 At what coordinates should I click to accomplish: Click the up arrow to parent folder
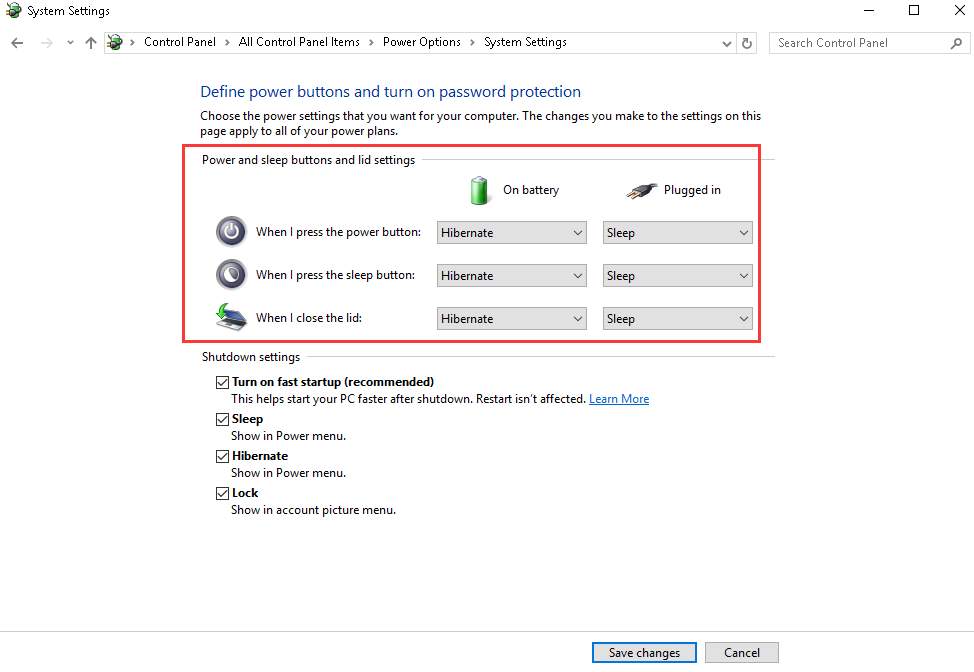pyautogui.click(x=90, y=42)
